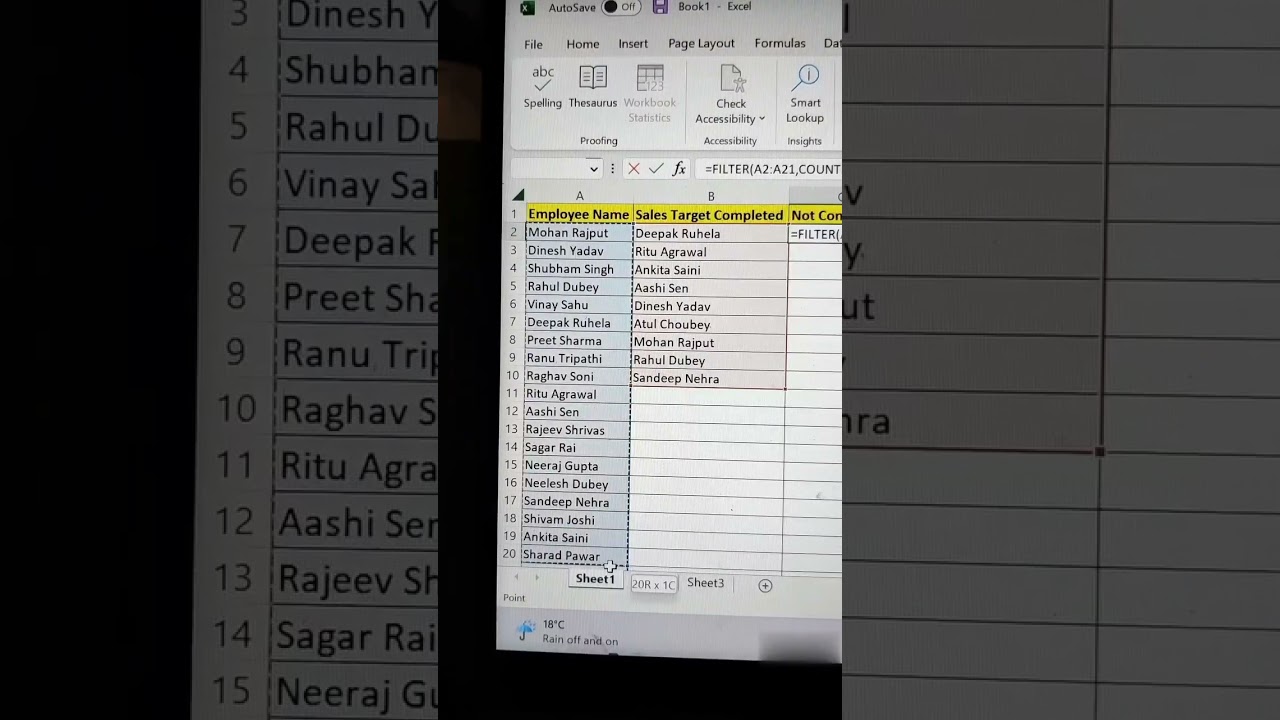Click inside the formula bar text

(771, 169)
